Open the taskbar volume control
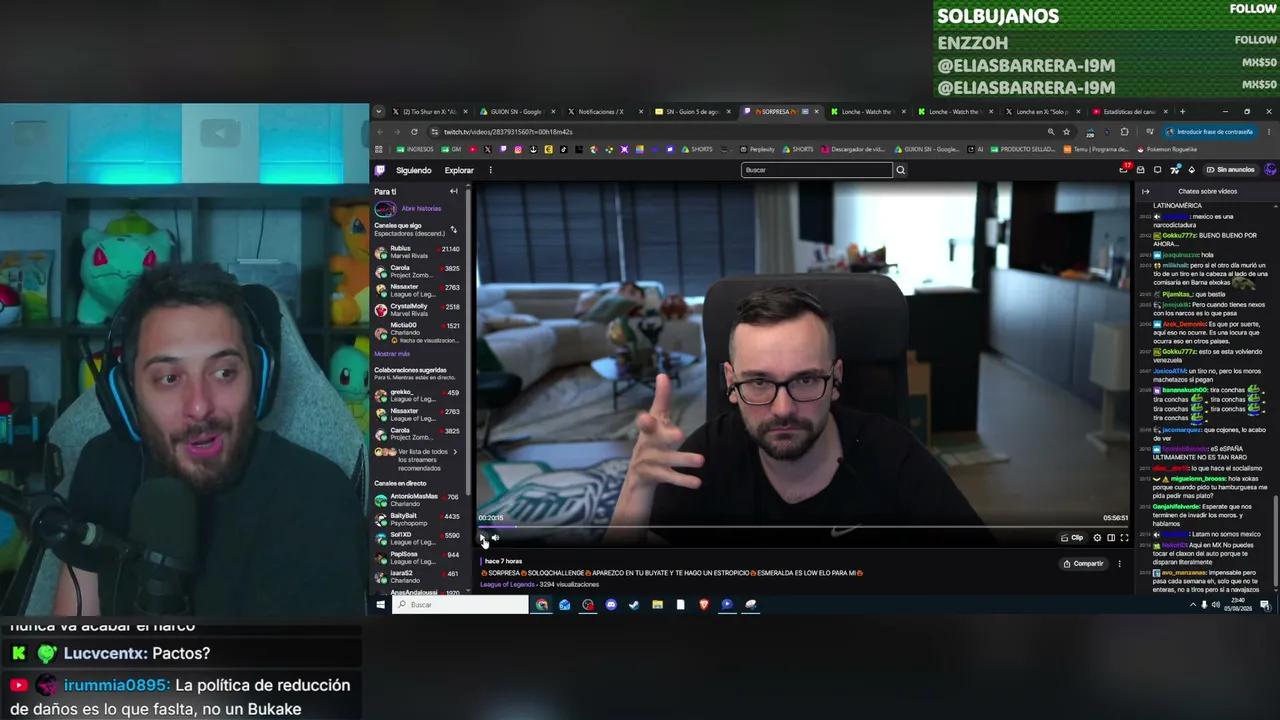Viewport: 1280px width, 720px height. point(1216,605)
